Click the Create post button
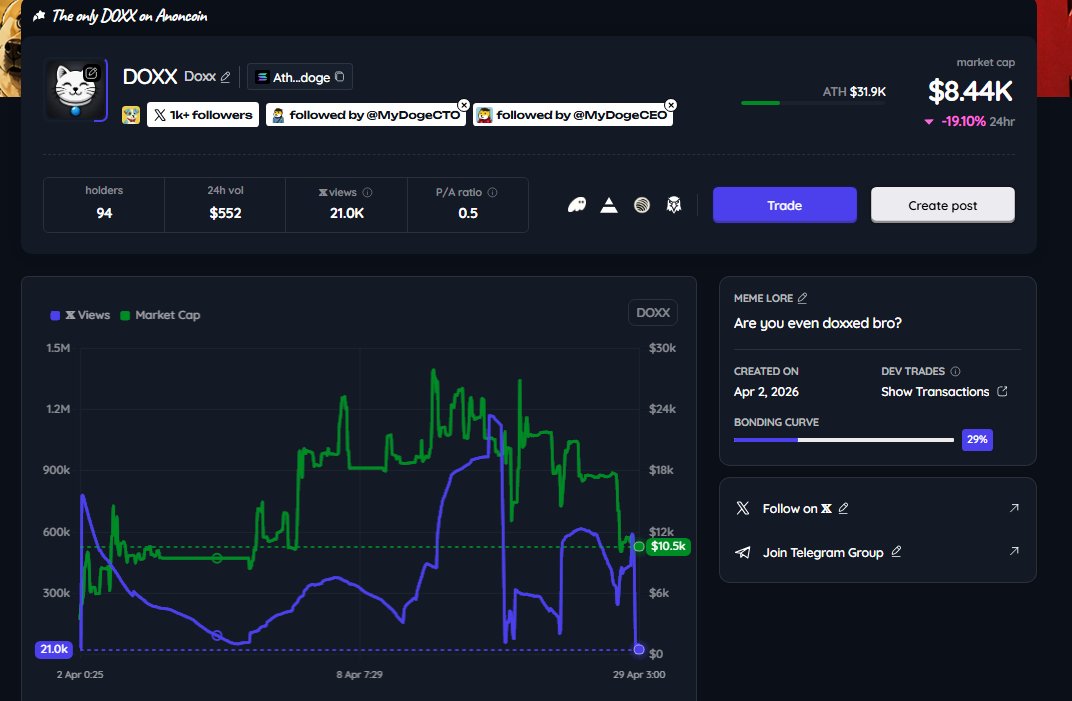This screenshot has height=701, width=1072. click(x=942, y=205)
